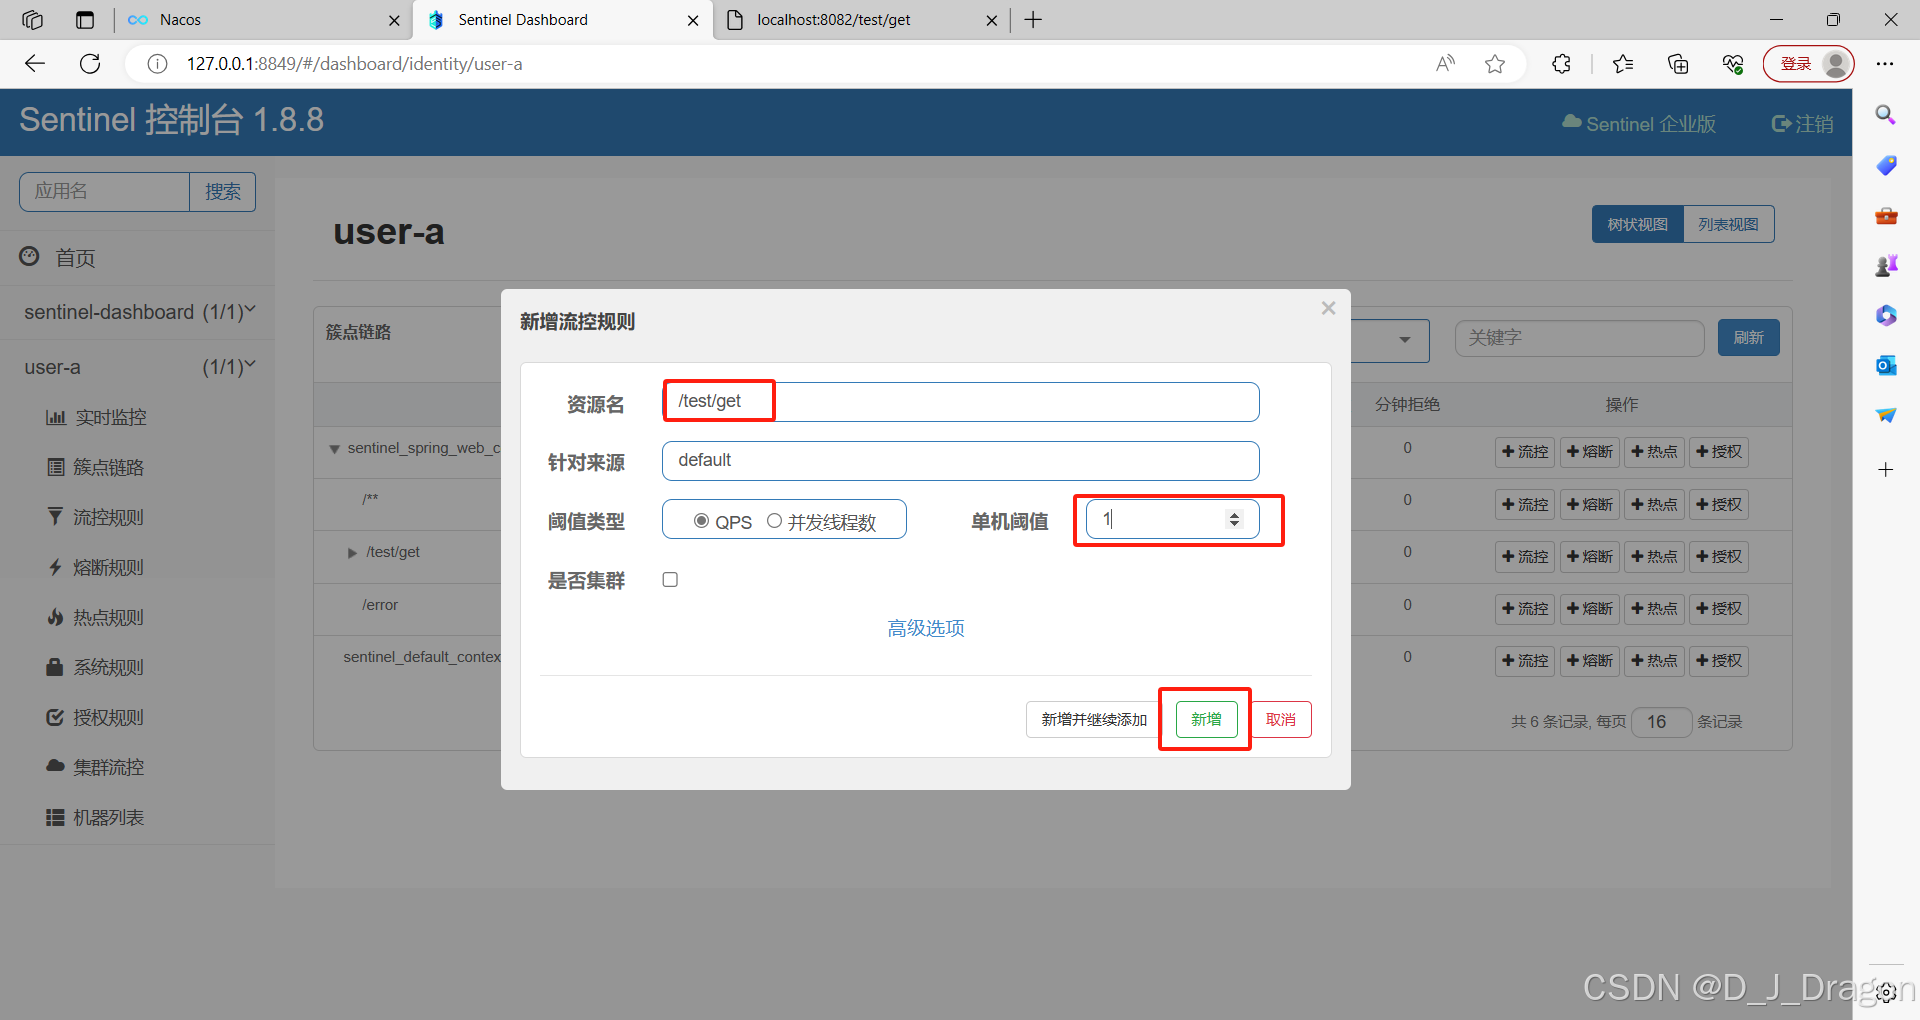Viewport: 1920px width, 1020px height.
Task: Open the favorites list icon
Action: pos(1623,64)
